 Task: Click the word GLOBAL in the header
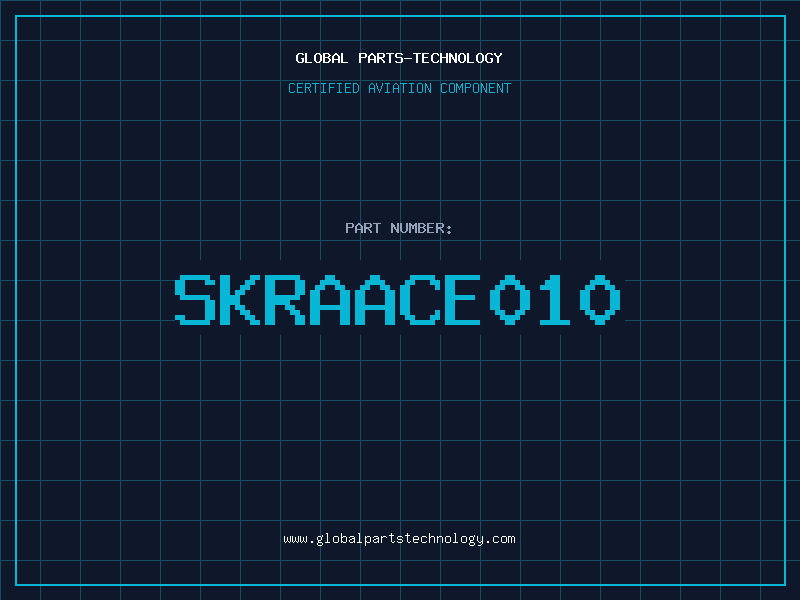[x=322, y=58]
